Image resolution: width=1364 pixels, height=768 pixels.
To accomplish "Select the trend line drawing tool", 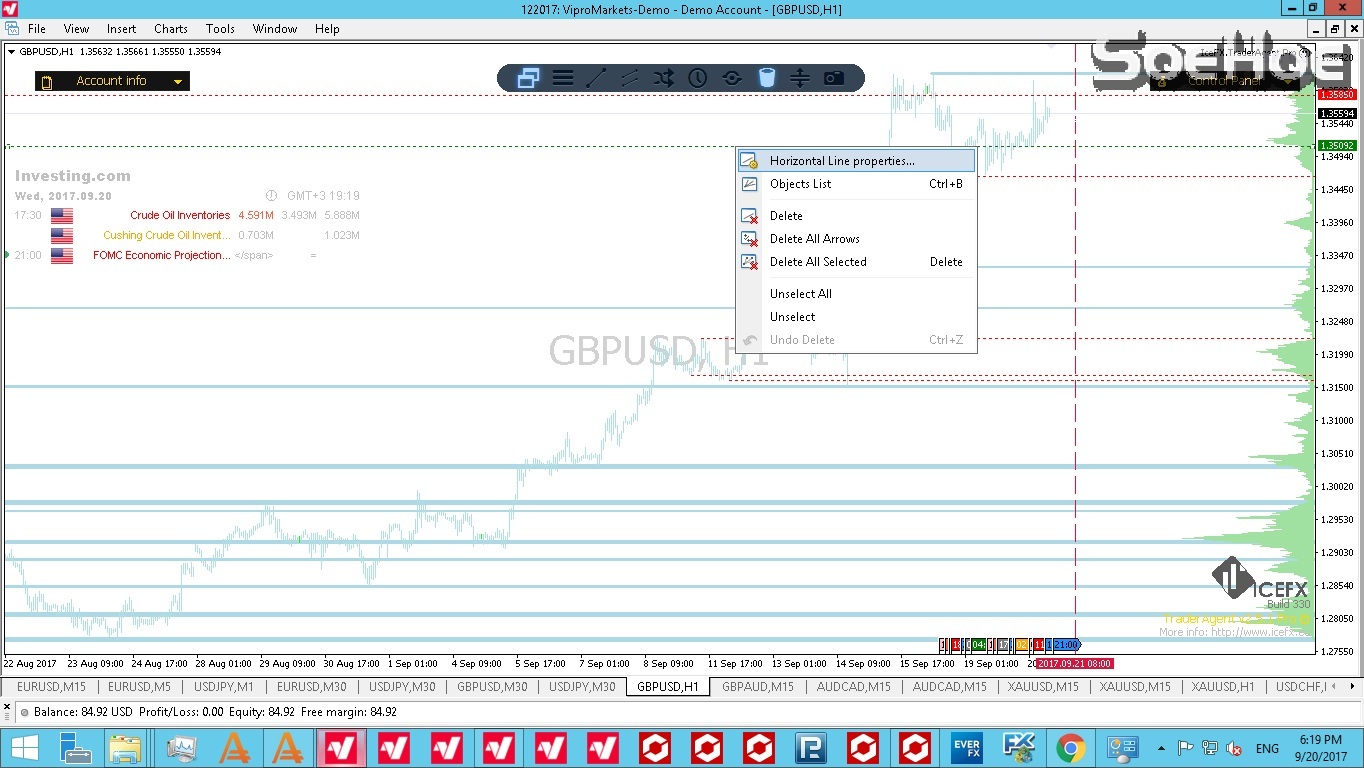I will [596, 78].
